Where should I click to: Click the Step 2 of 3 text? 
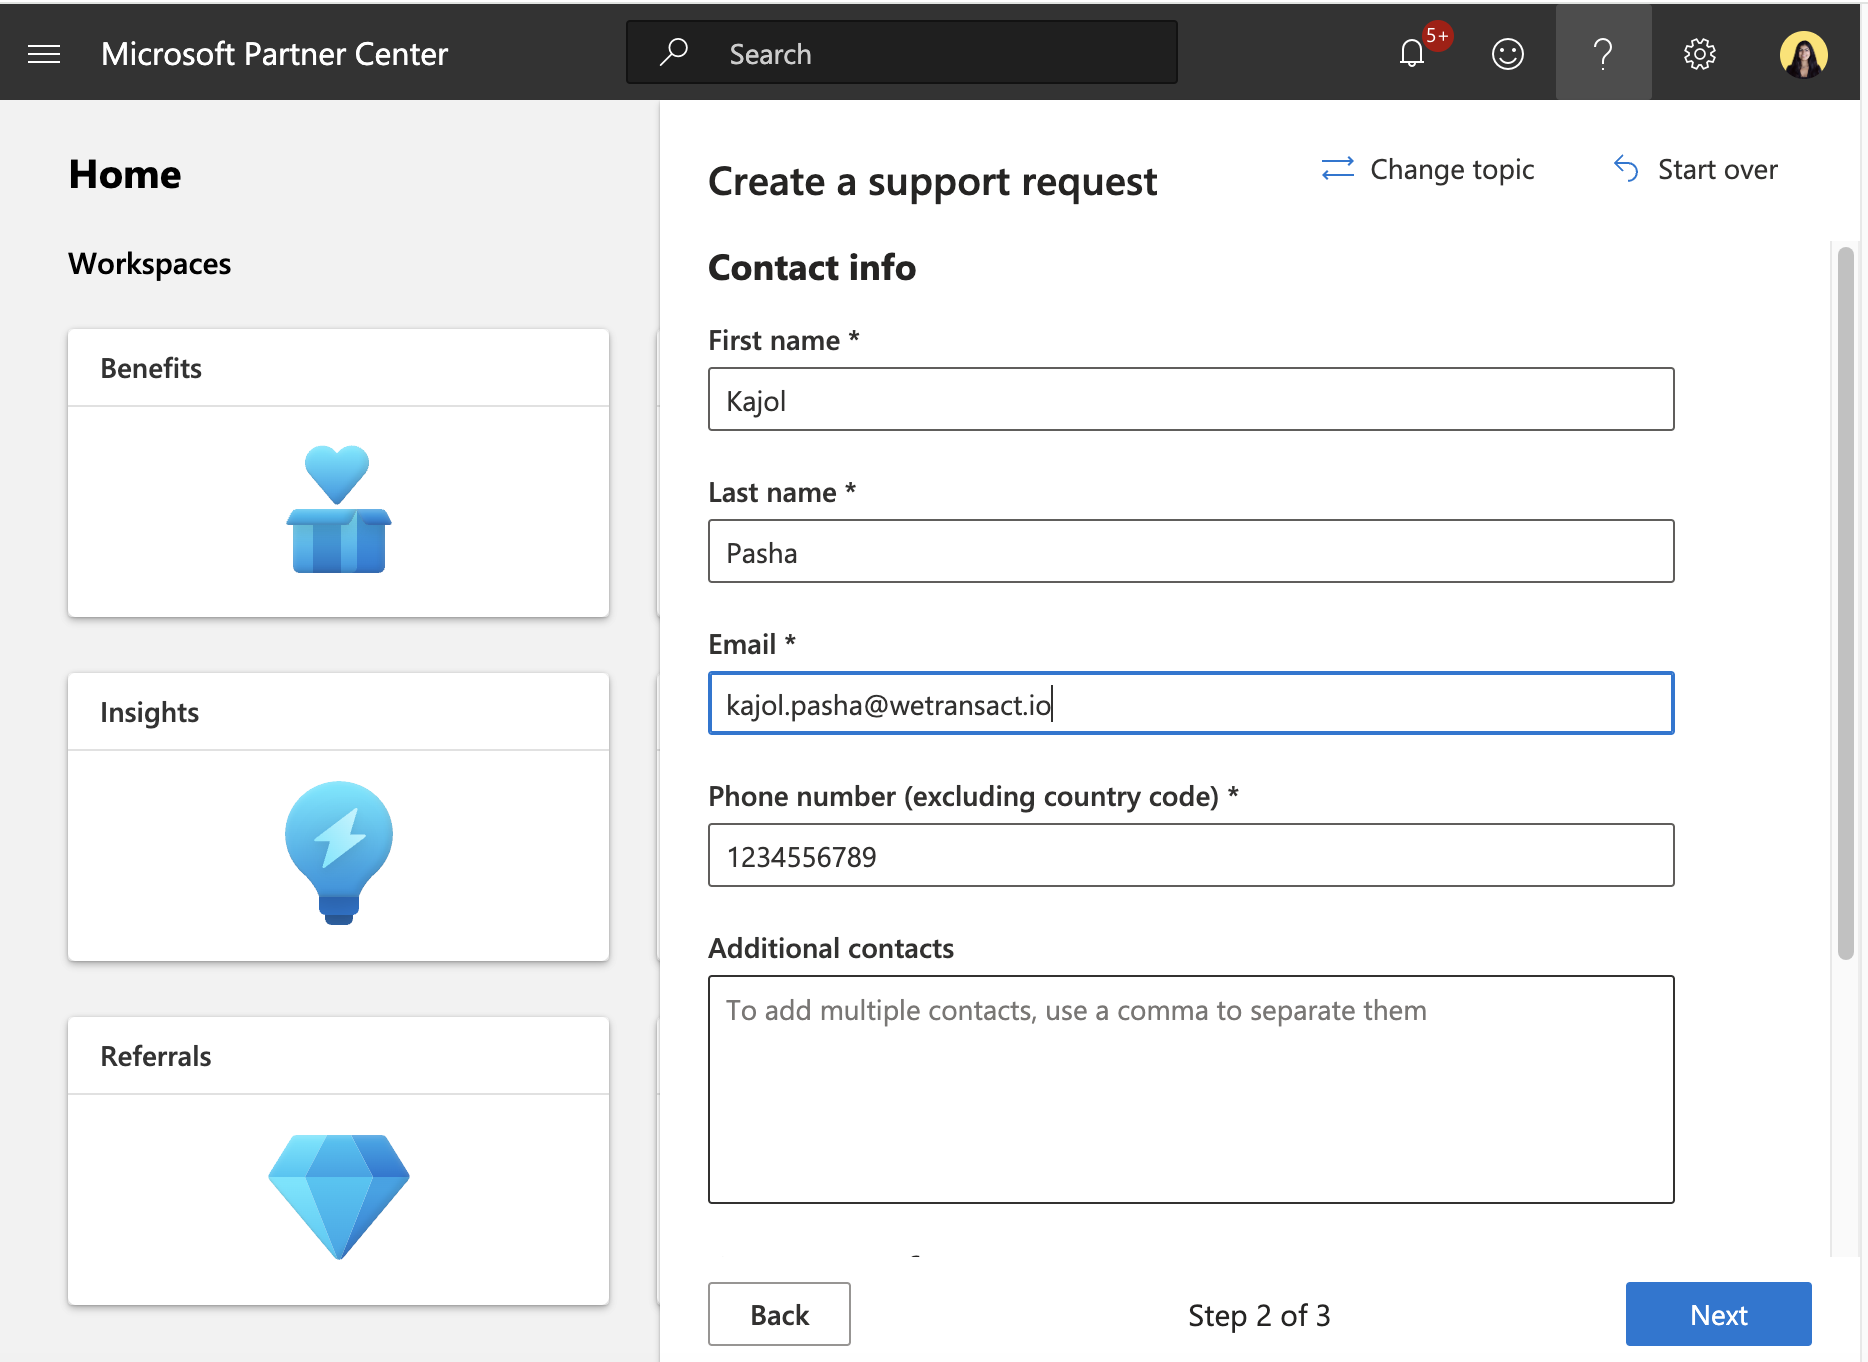click(1259, 1315)
